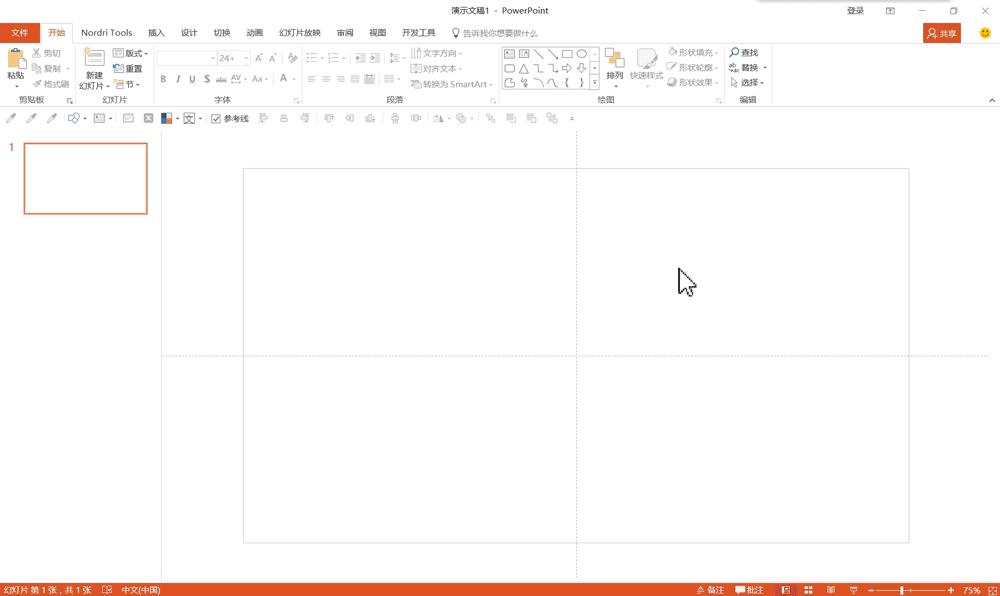Switch to the Nordri Tools tab

106,33
